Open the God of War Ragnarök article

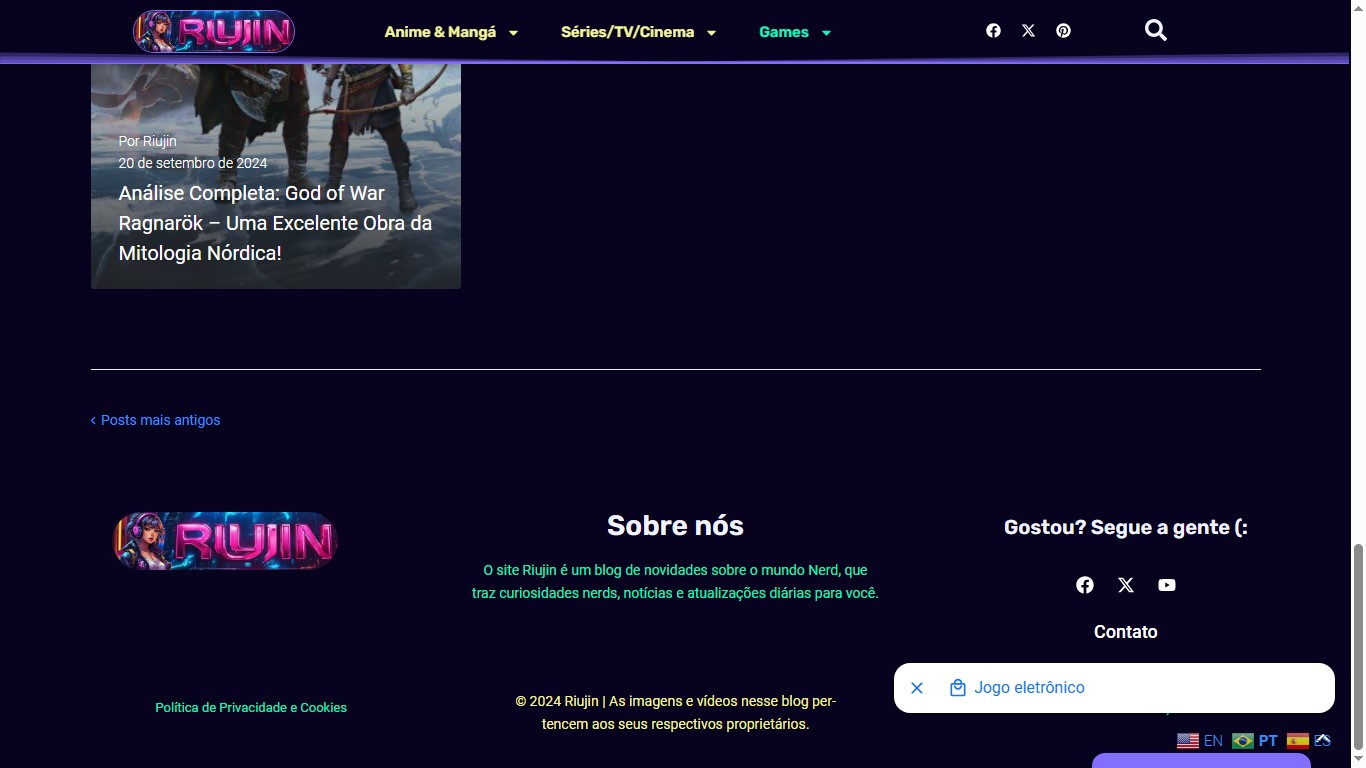coord(275,223)
